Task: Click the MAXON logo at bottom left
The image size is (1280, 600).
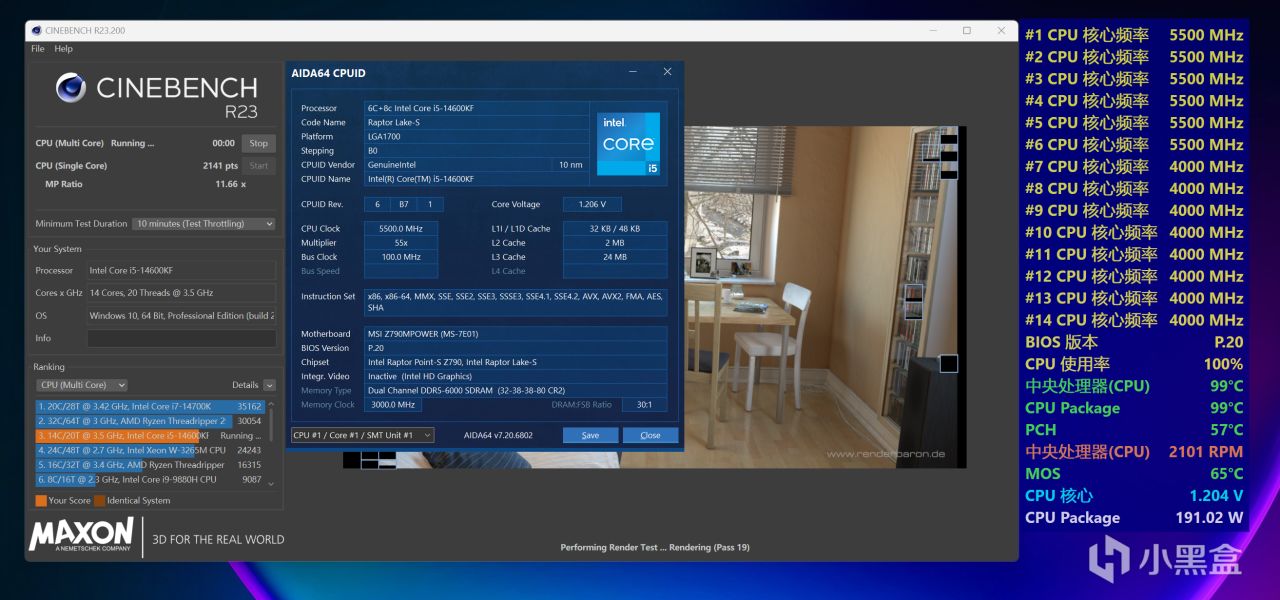Action: tap(81, 535)
